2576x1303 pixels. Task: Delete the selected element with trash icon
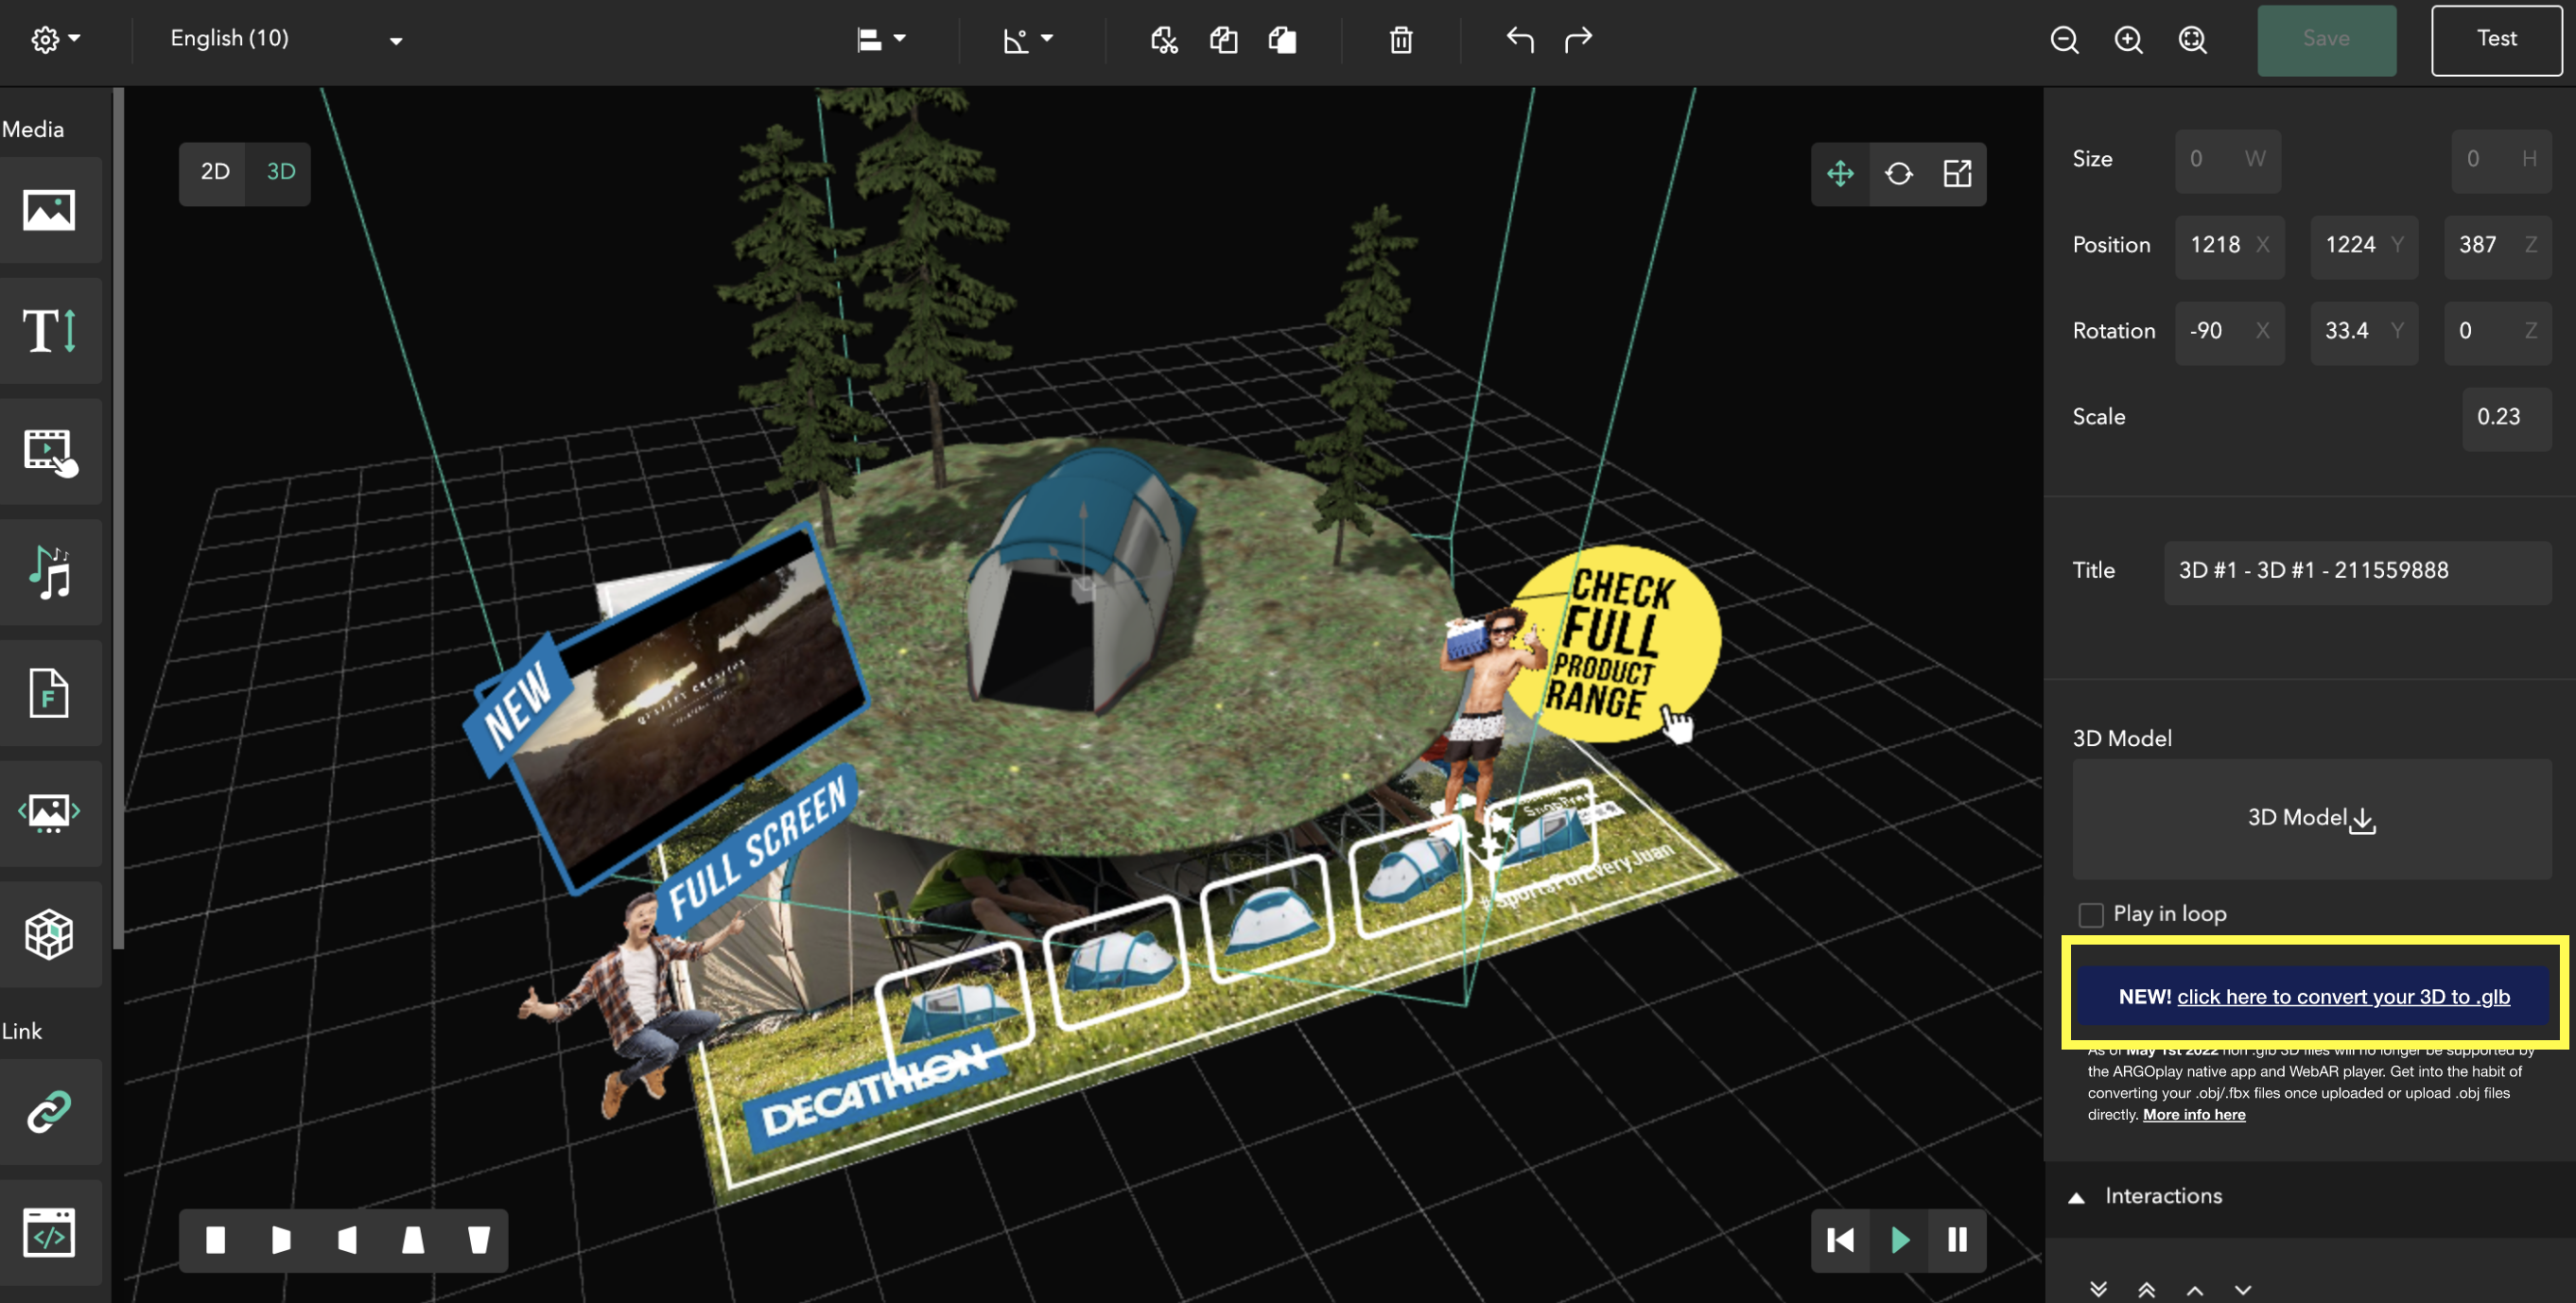pyautogui.click(x=1401, y=39)
